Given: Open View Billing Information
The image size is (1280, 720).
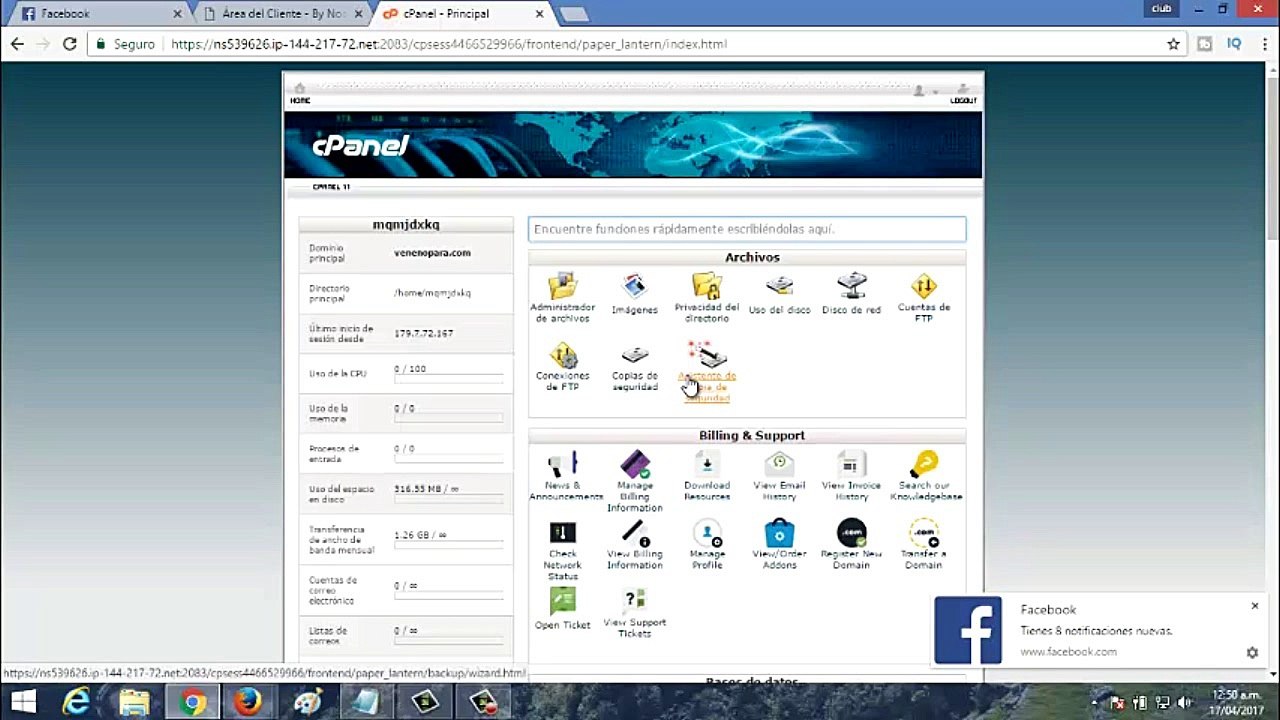Looking at the screenshot, I should pyautogui.click(x=634, y=532).
